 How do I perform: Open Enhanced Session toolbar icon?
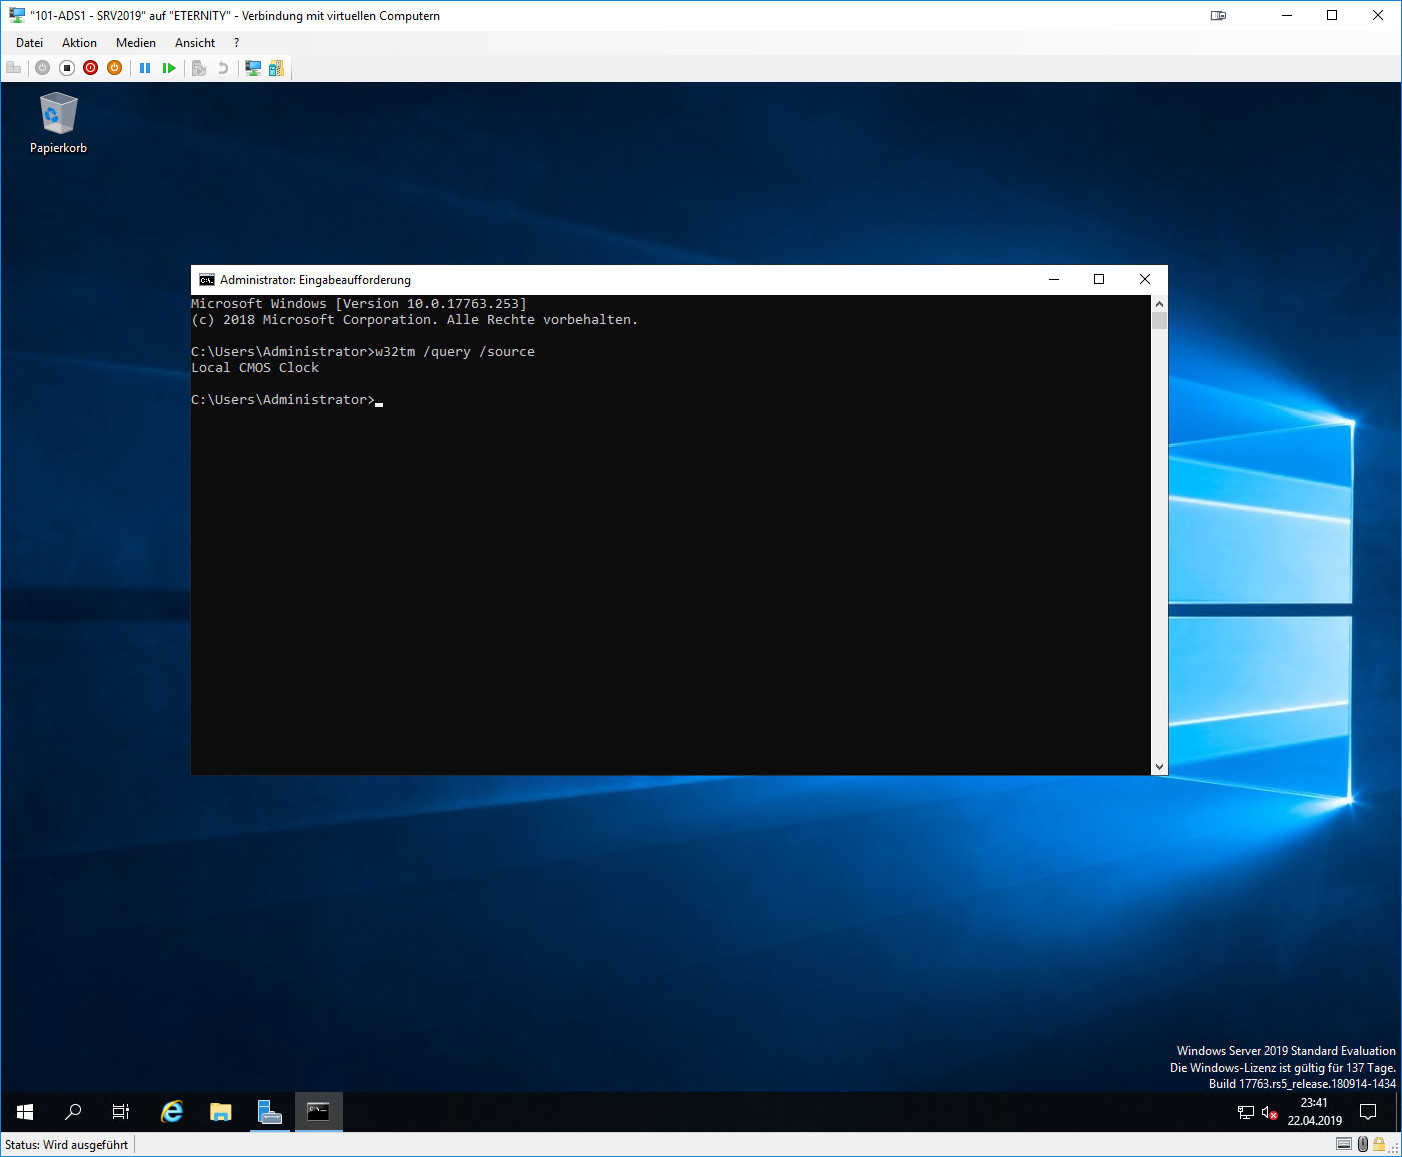(x=253, y=68)
